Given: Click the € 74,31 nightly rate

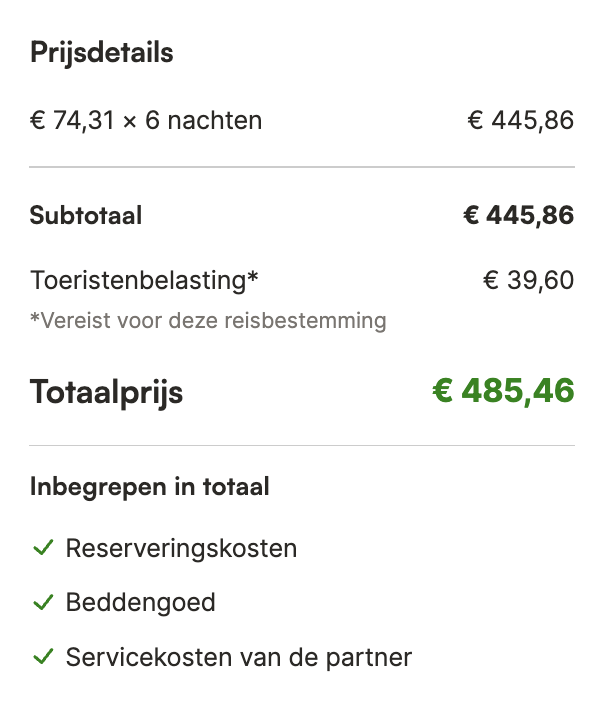Looking at the screenshot, I should coord(73,121).
